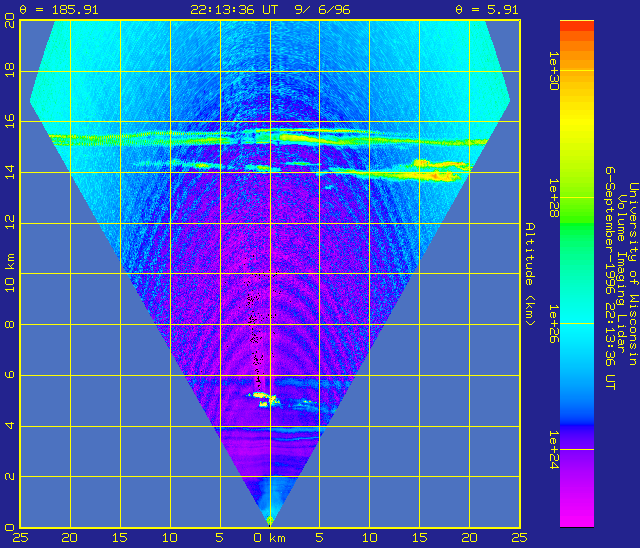This screenshot has height=548, width=640.
Task: Click the 0 km horizontal axis label
Action: coord(269,538)
